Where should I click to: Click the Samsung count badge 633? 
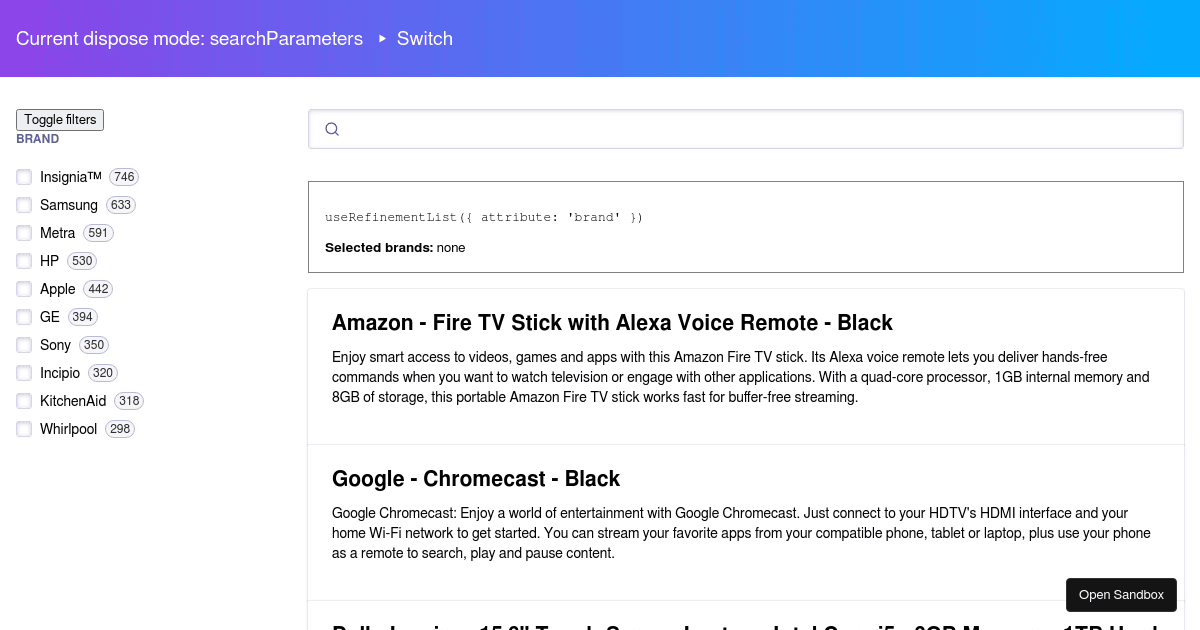(121, 205)
